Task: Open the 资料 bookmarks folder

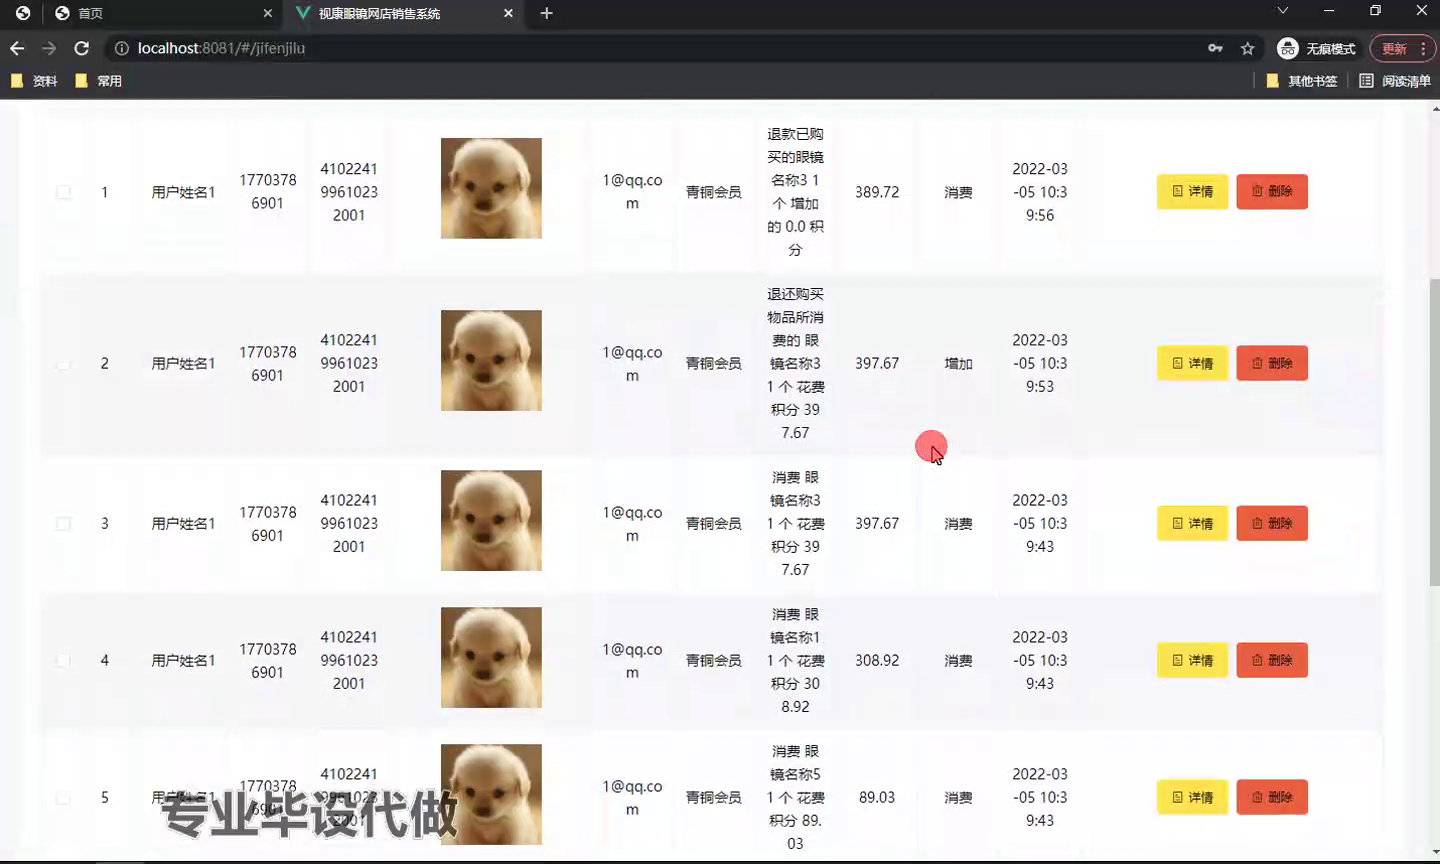Action: [x=34, y=81]
